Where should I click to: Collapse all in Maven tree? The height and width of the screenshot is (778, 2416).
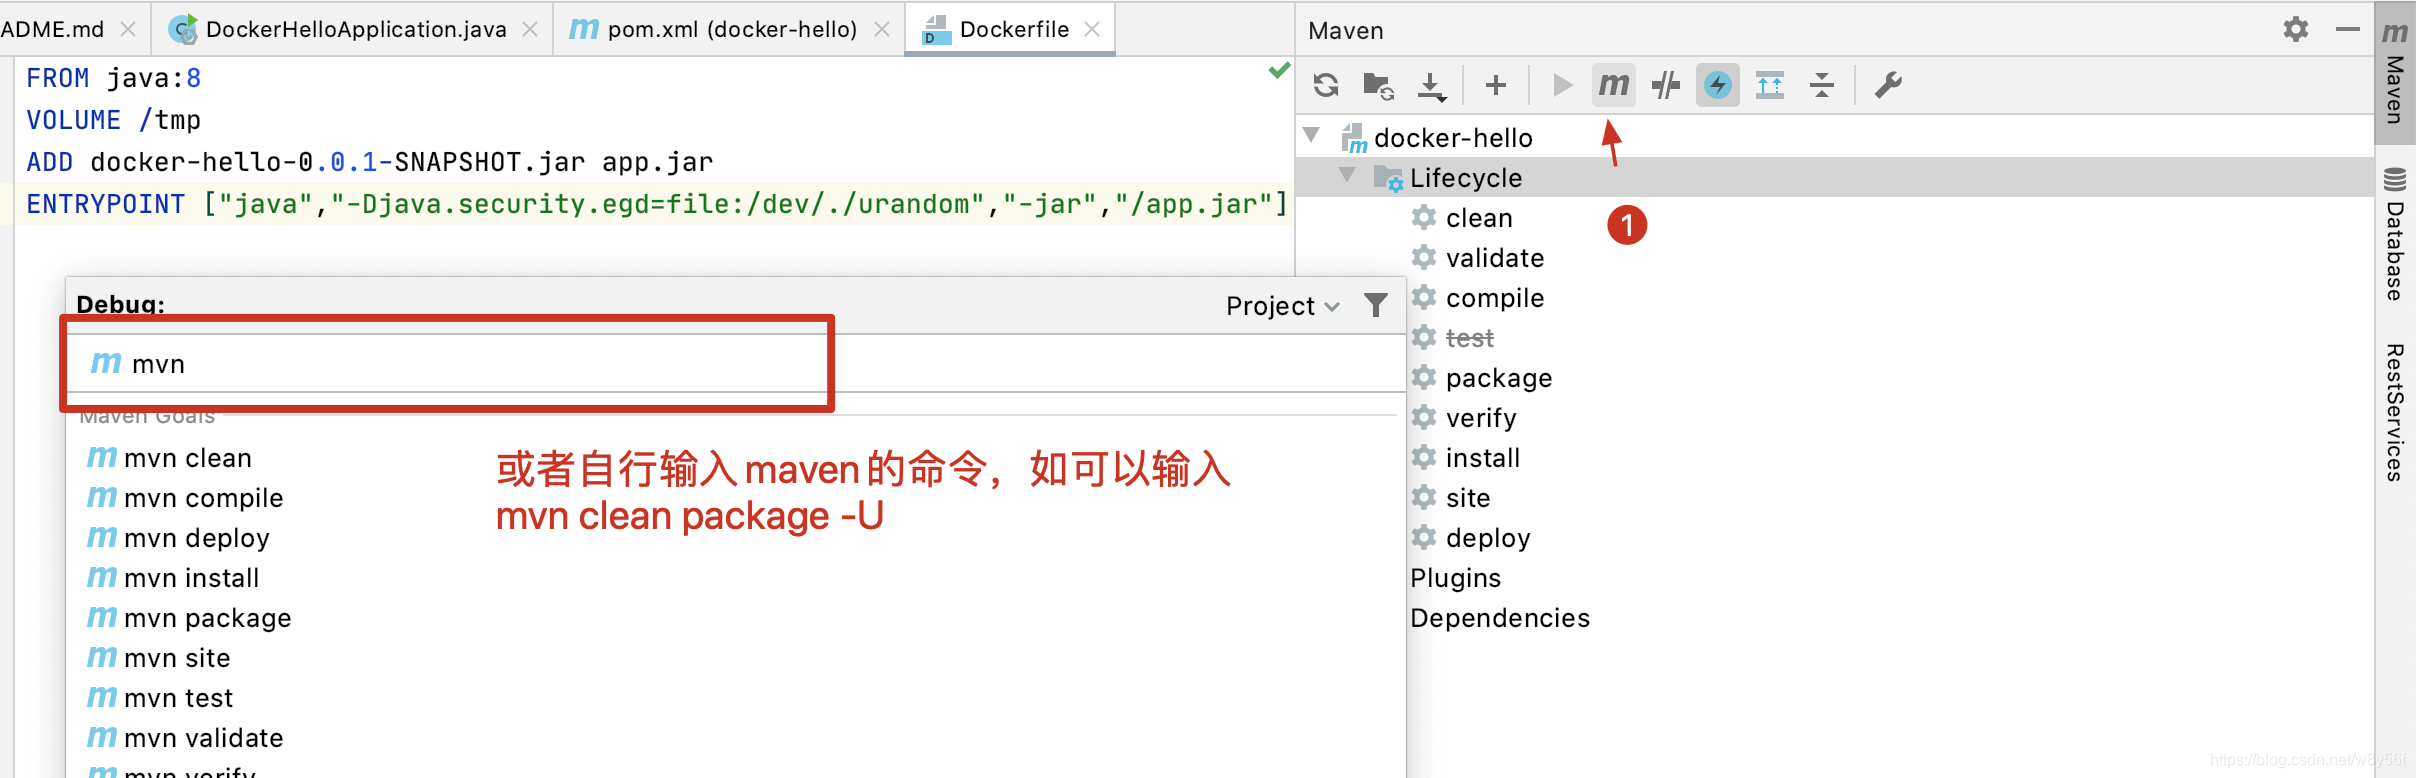tap(1822, 85)
